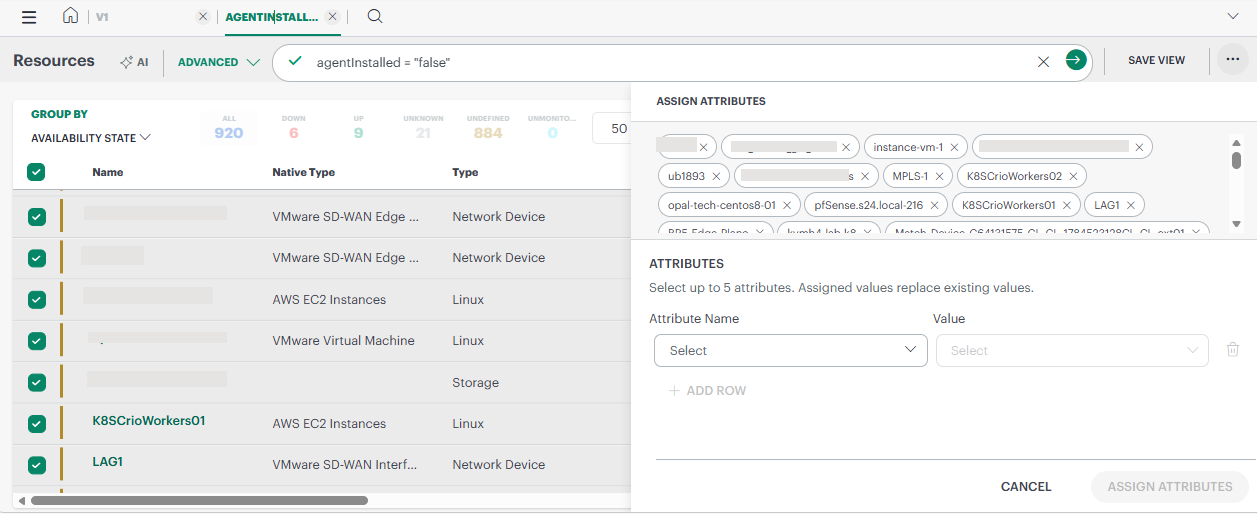Viewport: 1257px width, 515px height.
Task: Click the instance-vm-1 chip label
Action: [908, 148]
